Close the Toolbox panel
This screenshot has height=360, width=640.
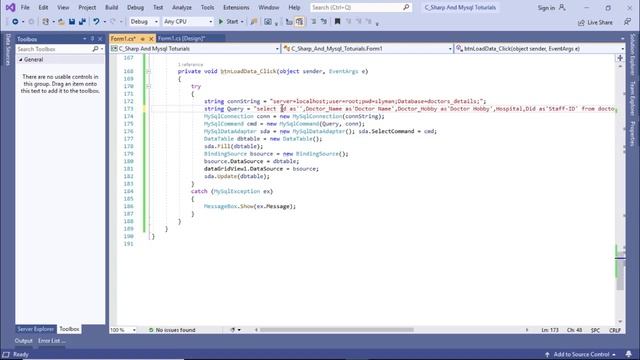pos(100,39)
